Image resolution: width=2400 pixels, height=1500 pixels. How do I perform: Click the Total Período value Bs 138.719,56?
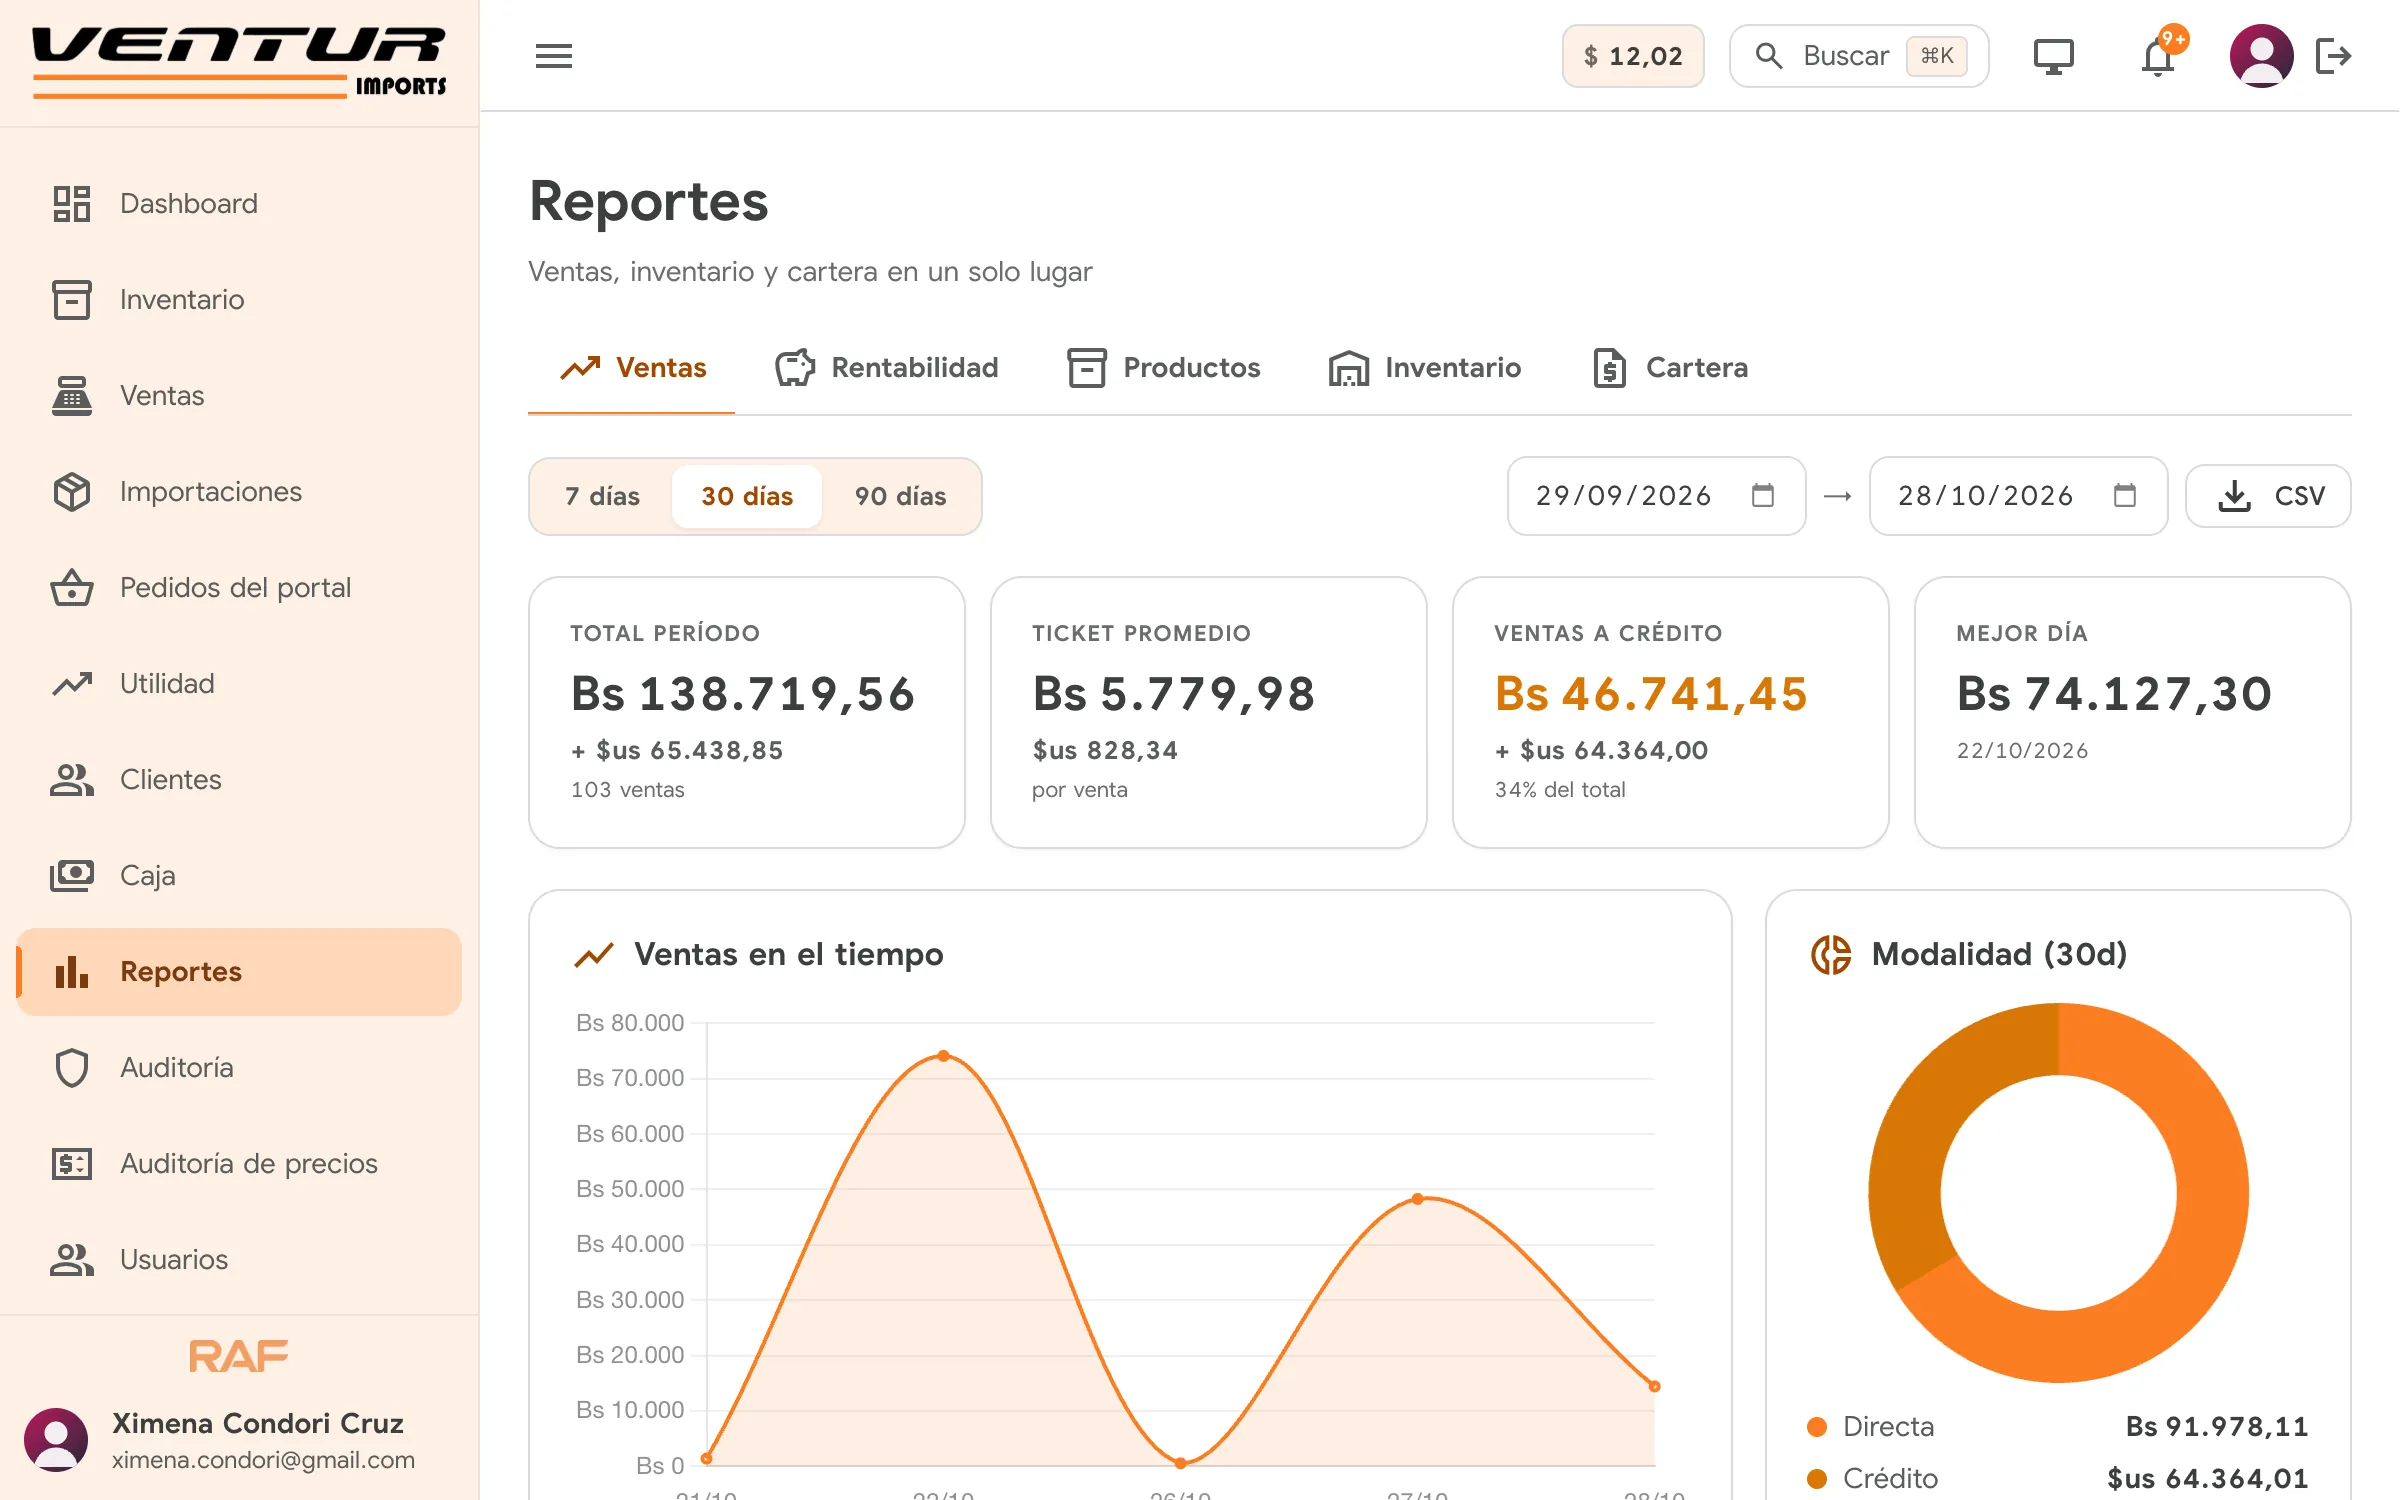743,694
